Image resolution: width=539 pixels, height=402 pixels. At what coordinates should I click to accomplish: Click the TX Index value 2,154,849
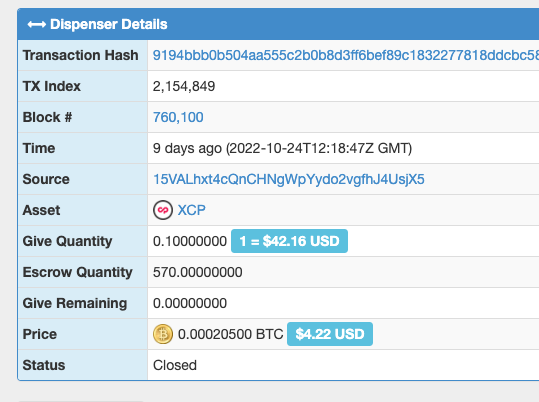184,86
